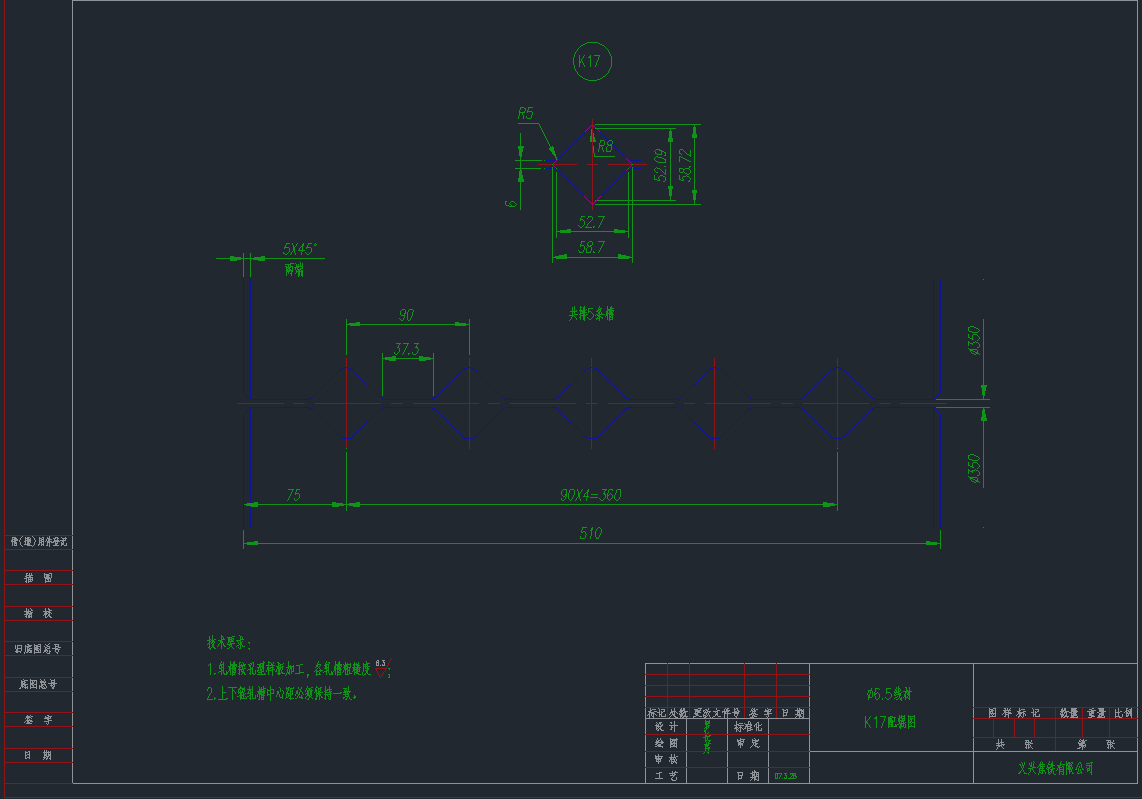This screenshot has width=1142, height=799.
Task: Click the 设计 title block cell
Action: click(667, 728)
